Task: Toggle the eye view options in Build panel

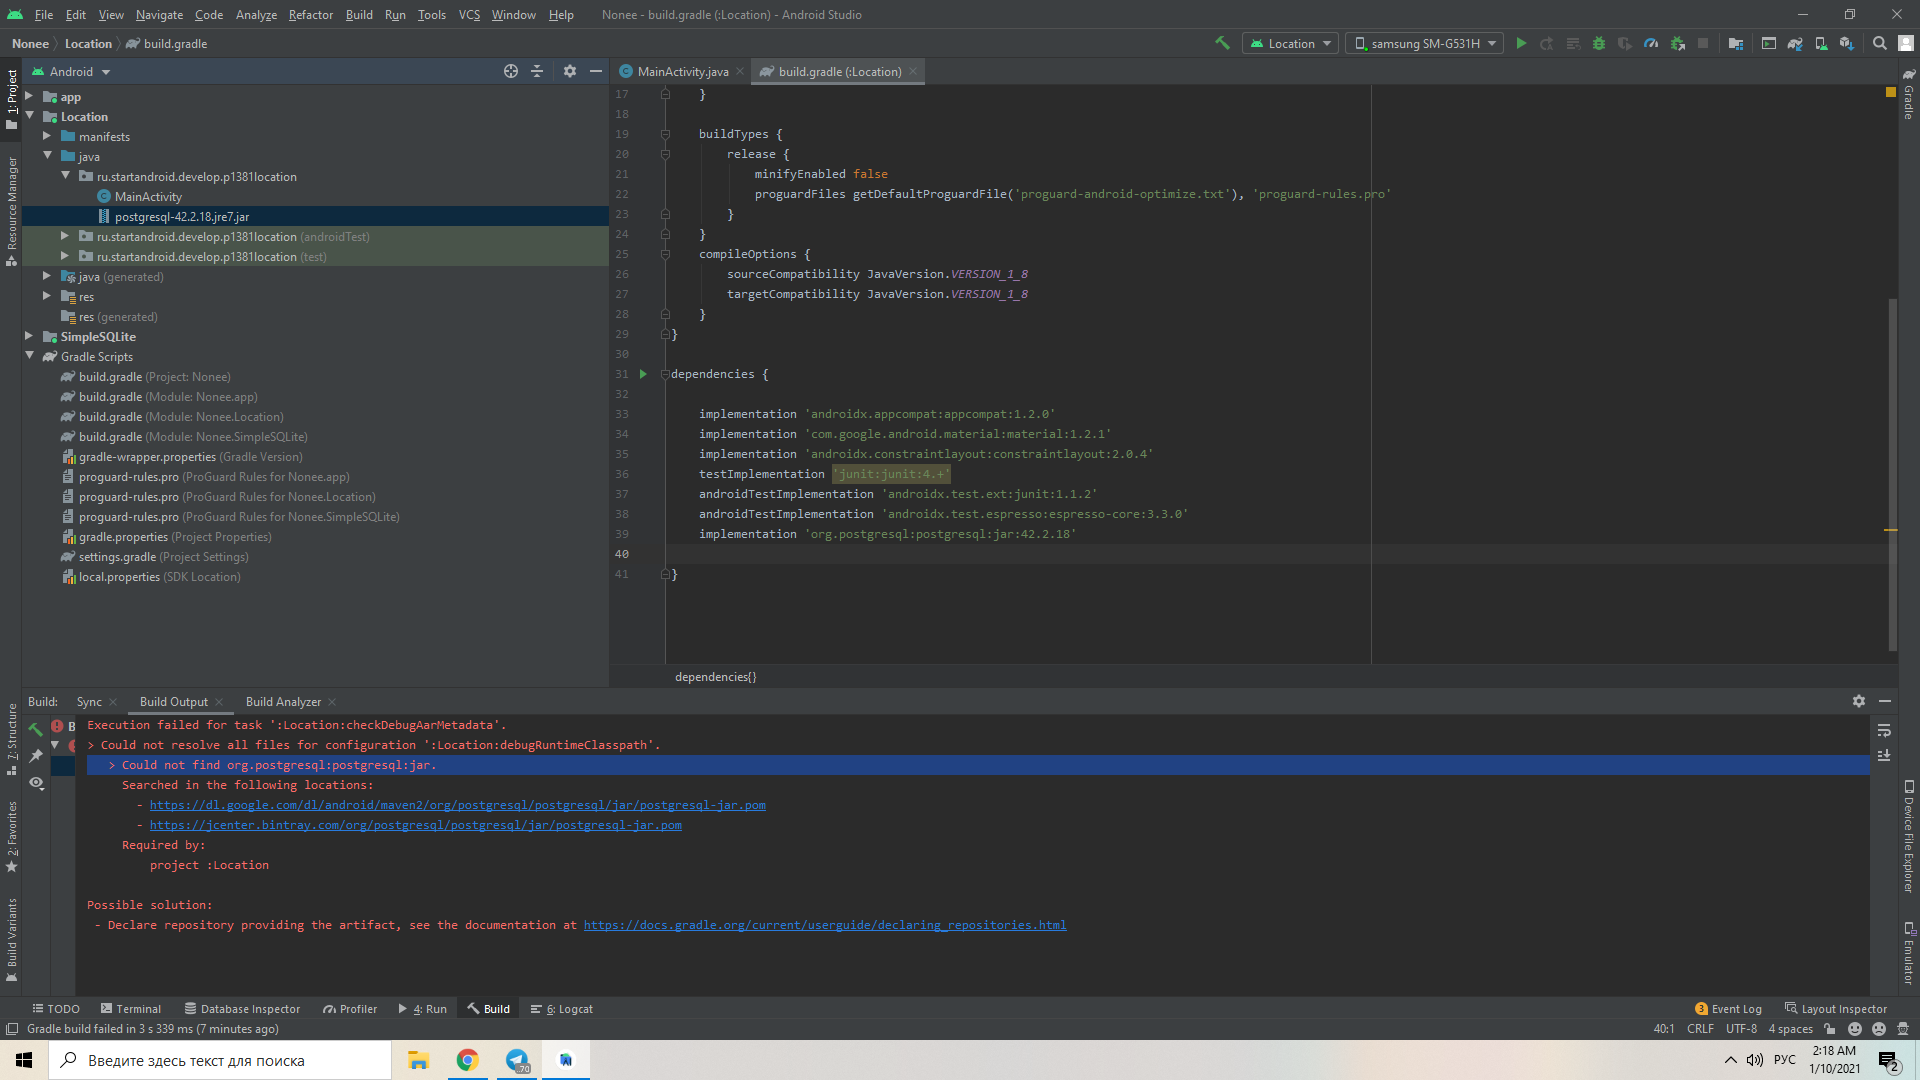Action: pyautogui.click(x=36, y=783)
